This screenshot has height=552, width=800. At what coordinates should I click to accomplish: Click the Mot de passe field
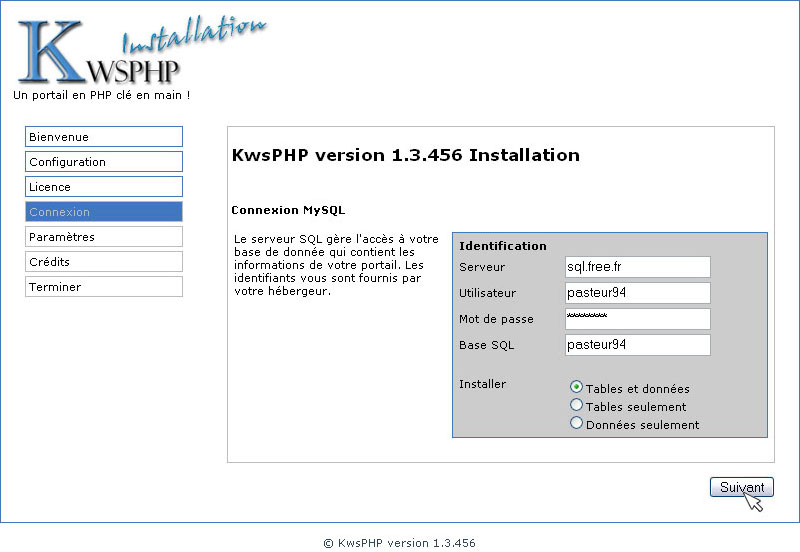click(638, 319)
